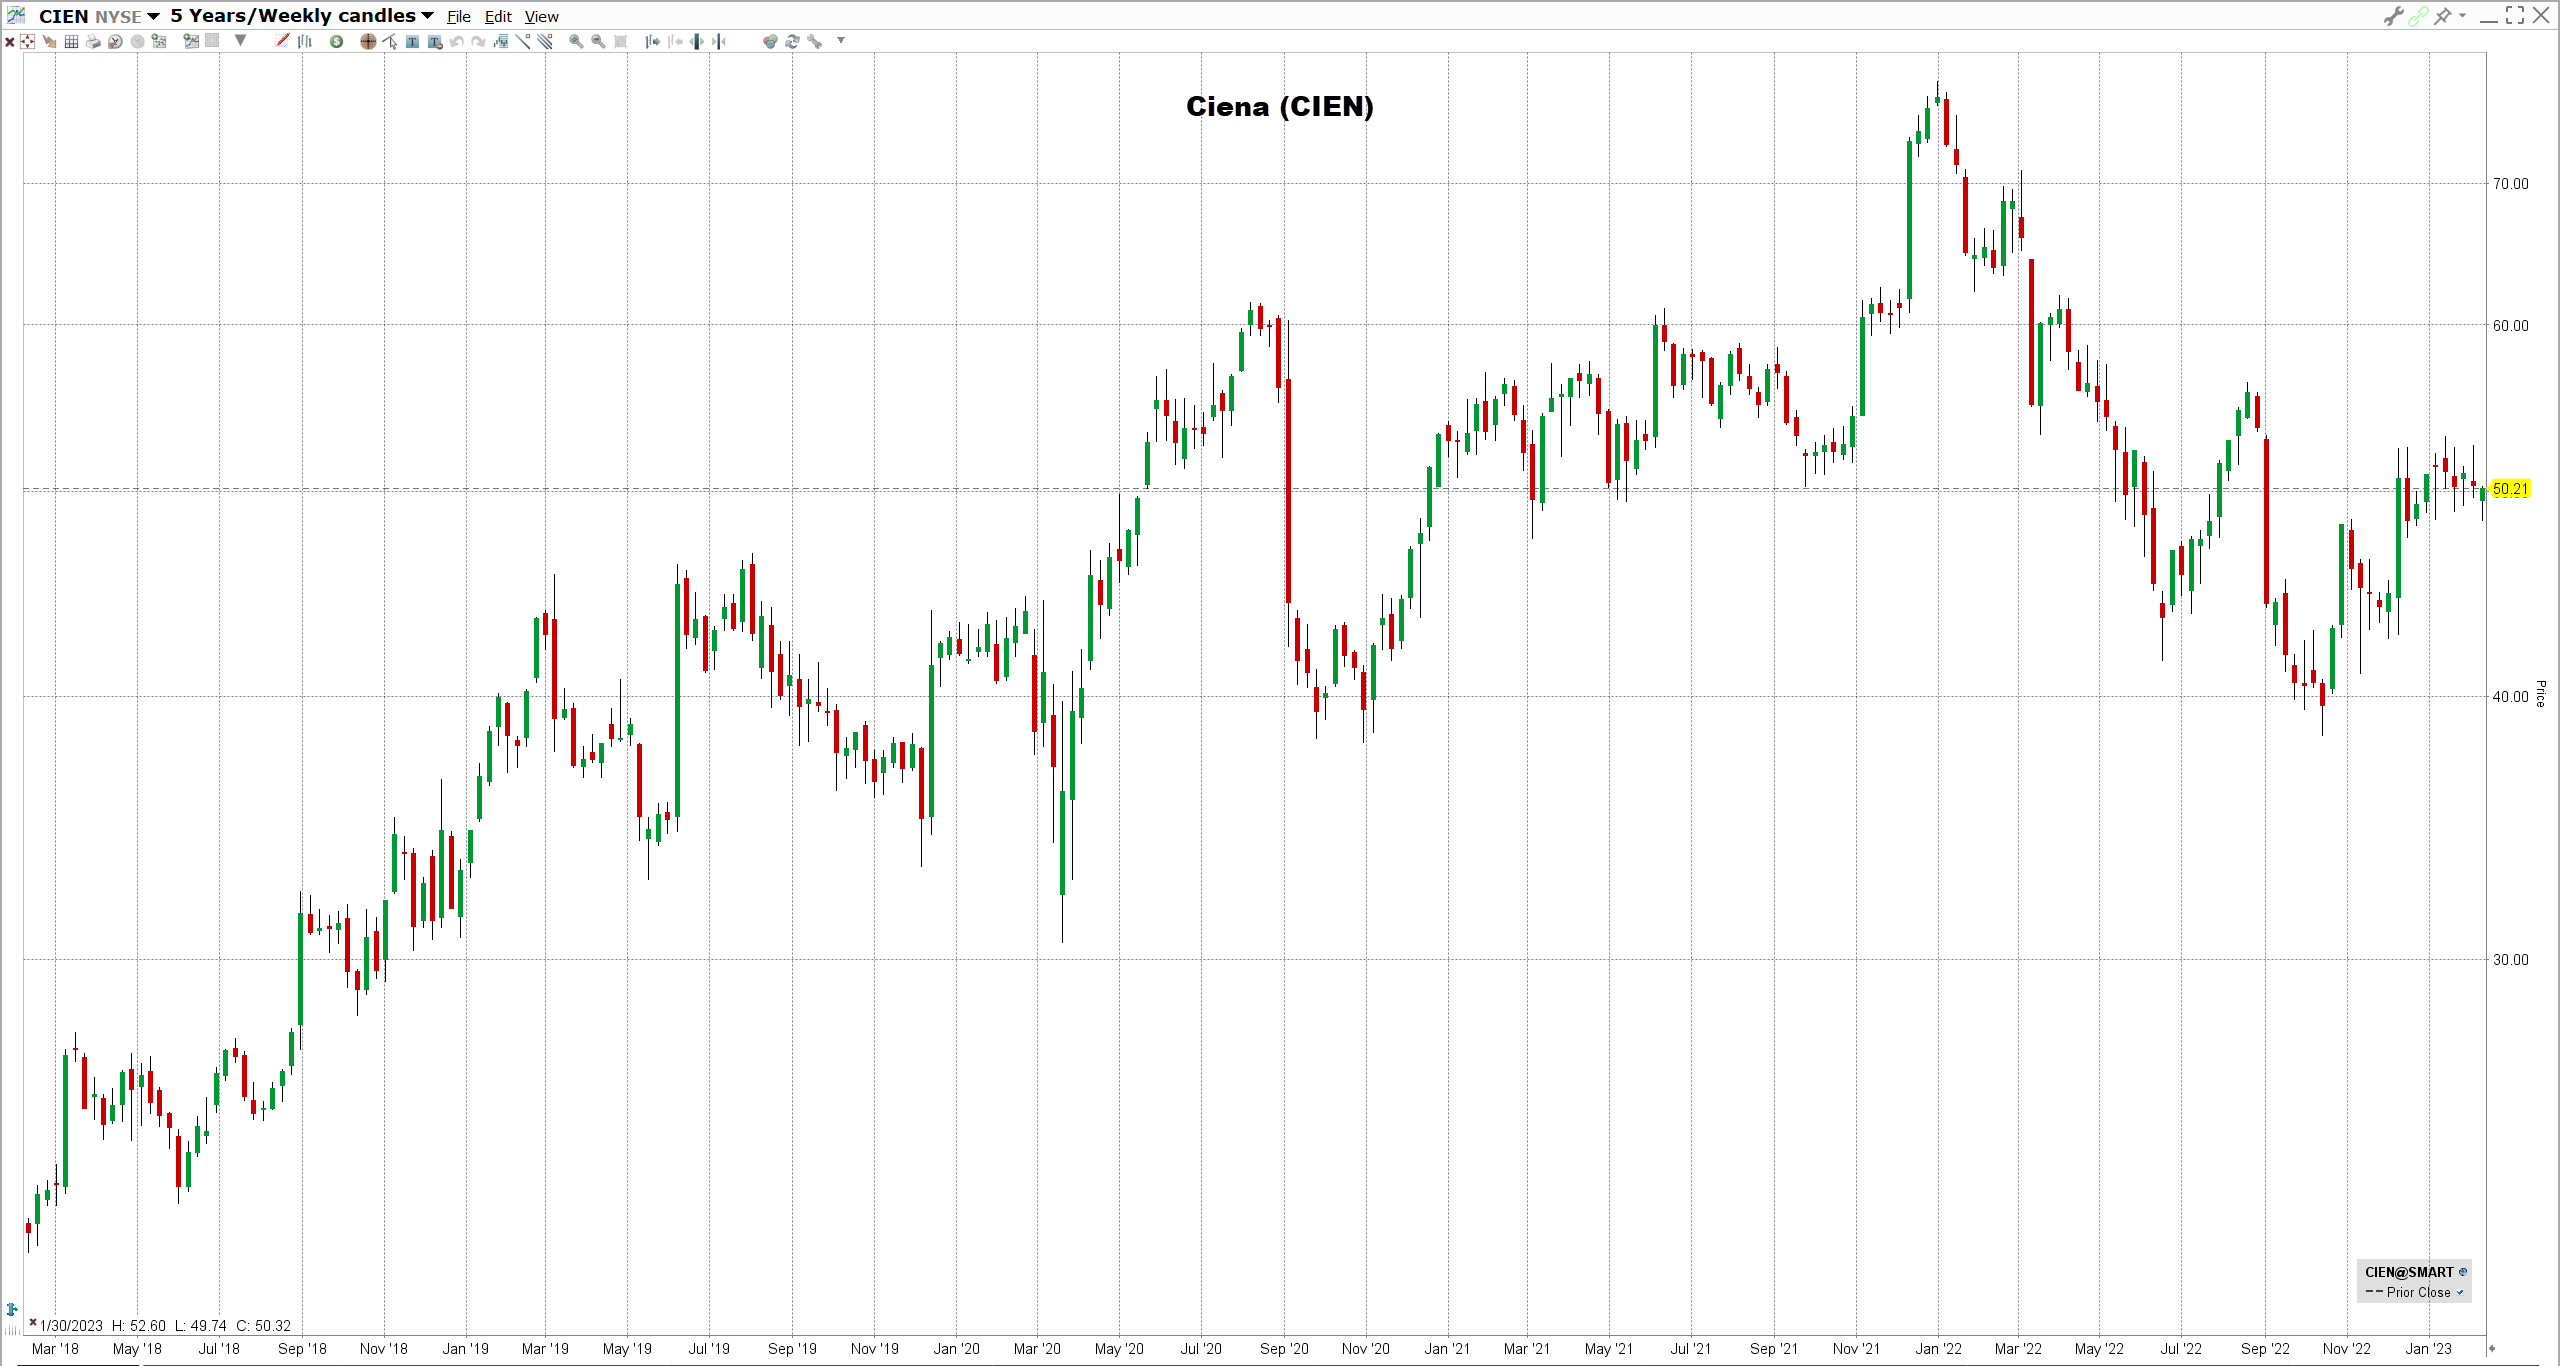The image size is (2560, 1366).
Task: Redo last chart action
Action: [478, 41]
